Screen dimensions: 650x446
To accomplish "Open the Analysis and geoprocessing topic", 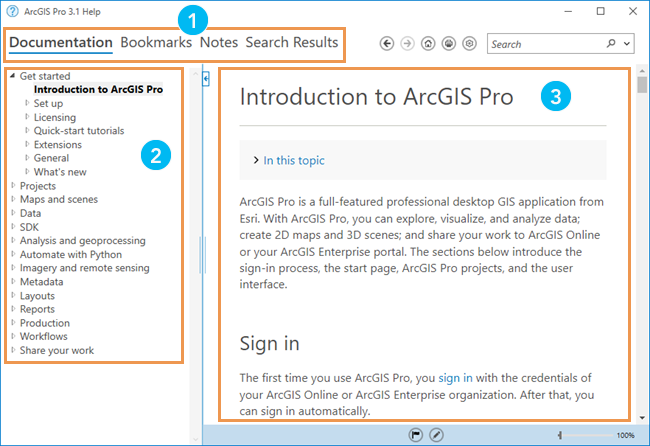I will (83, 241).
